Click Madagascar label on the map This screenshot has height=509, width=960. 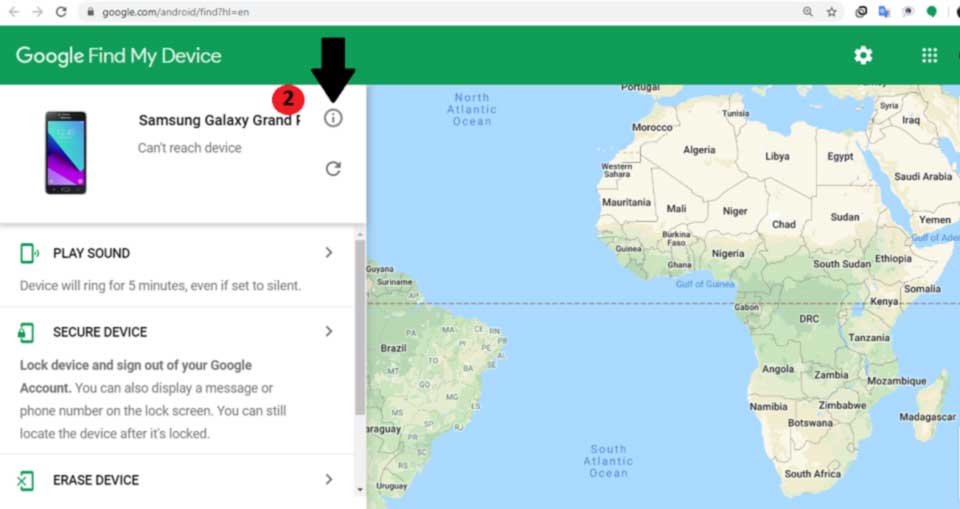[928, 417]
